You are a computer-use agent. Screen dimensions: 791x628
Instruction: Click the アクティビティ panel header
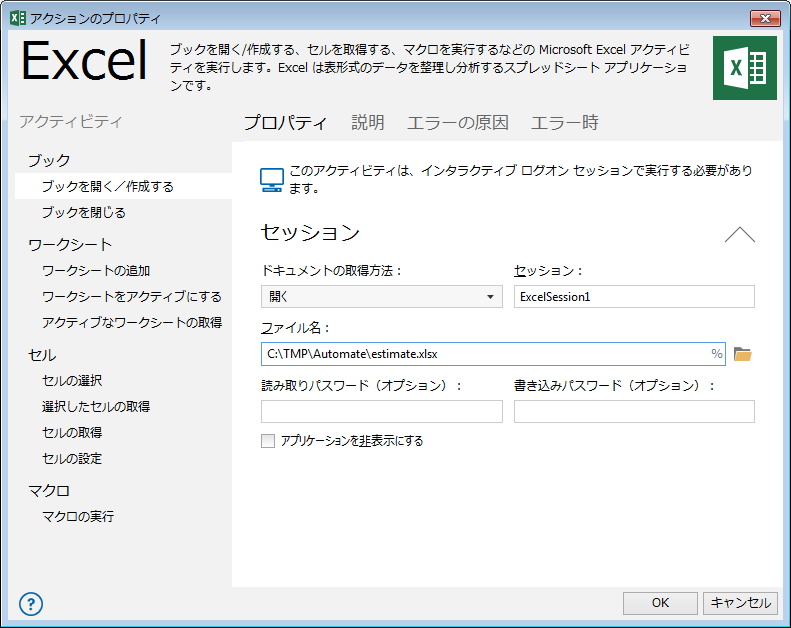click(71, 122)
